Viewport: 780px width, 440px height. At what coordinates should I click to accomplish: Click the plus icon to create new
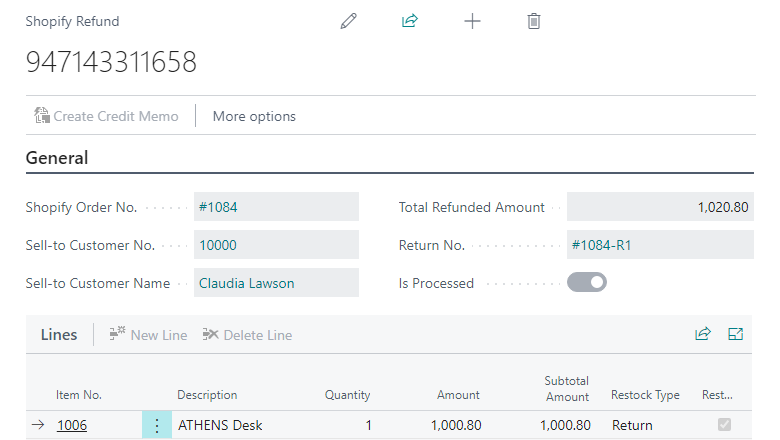(472, 21)
